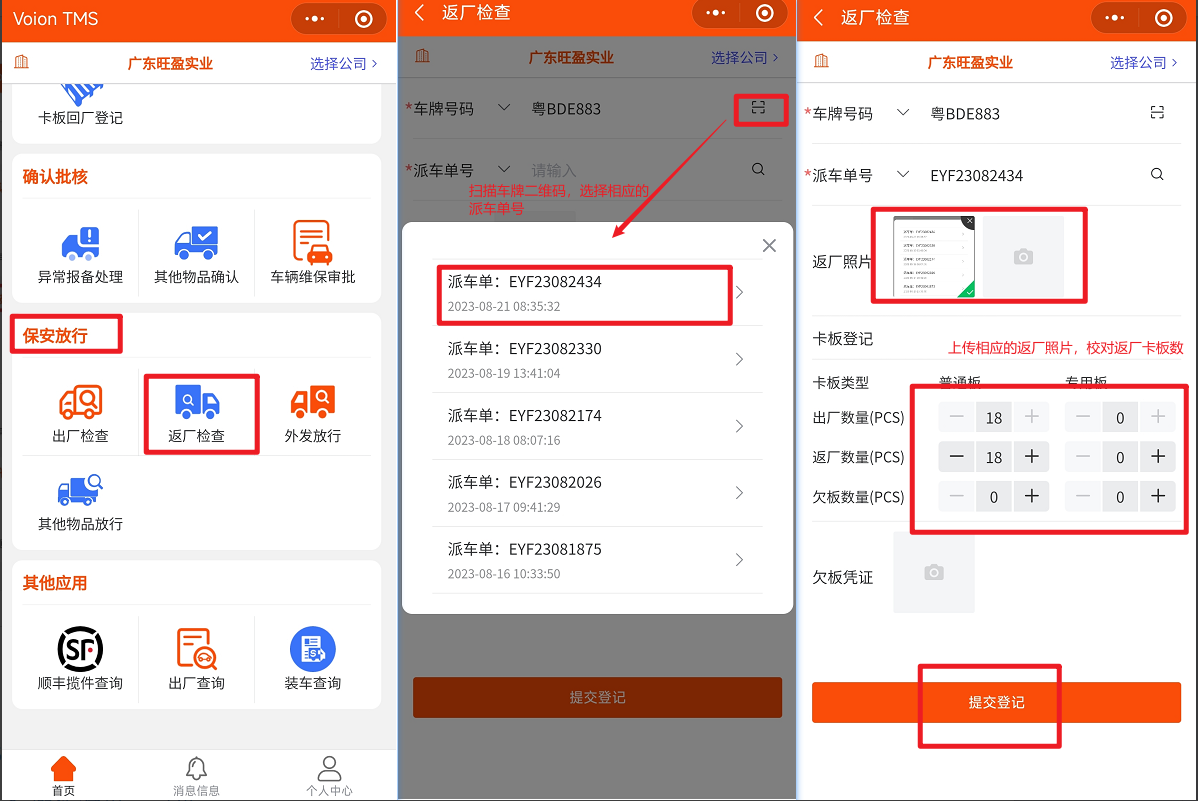Expand chevron for EYF23081875 row
Viewport: 1198px width, 801px height.
tap(739, 560)
